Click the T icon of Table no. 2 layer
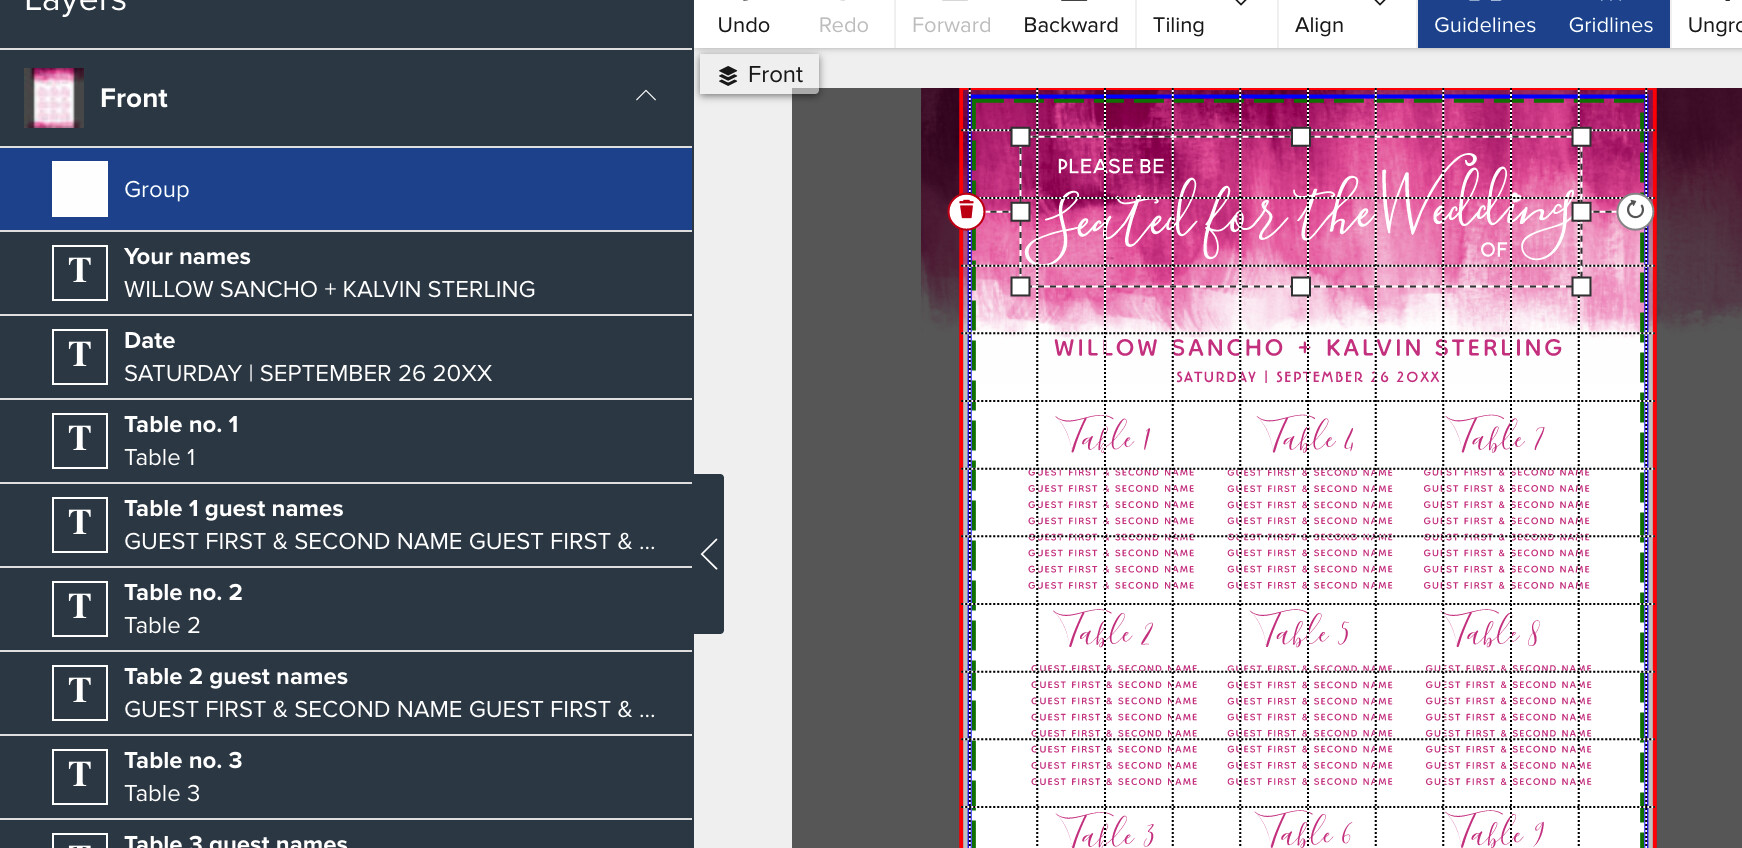 pyautogui.click(x=80, y=609)
